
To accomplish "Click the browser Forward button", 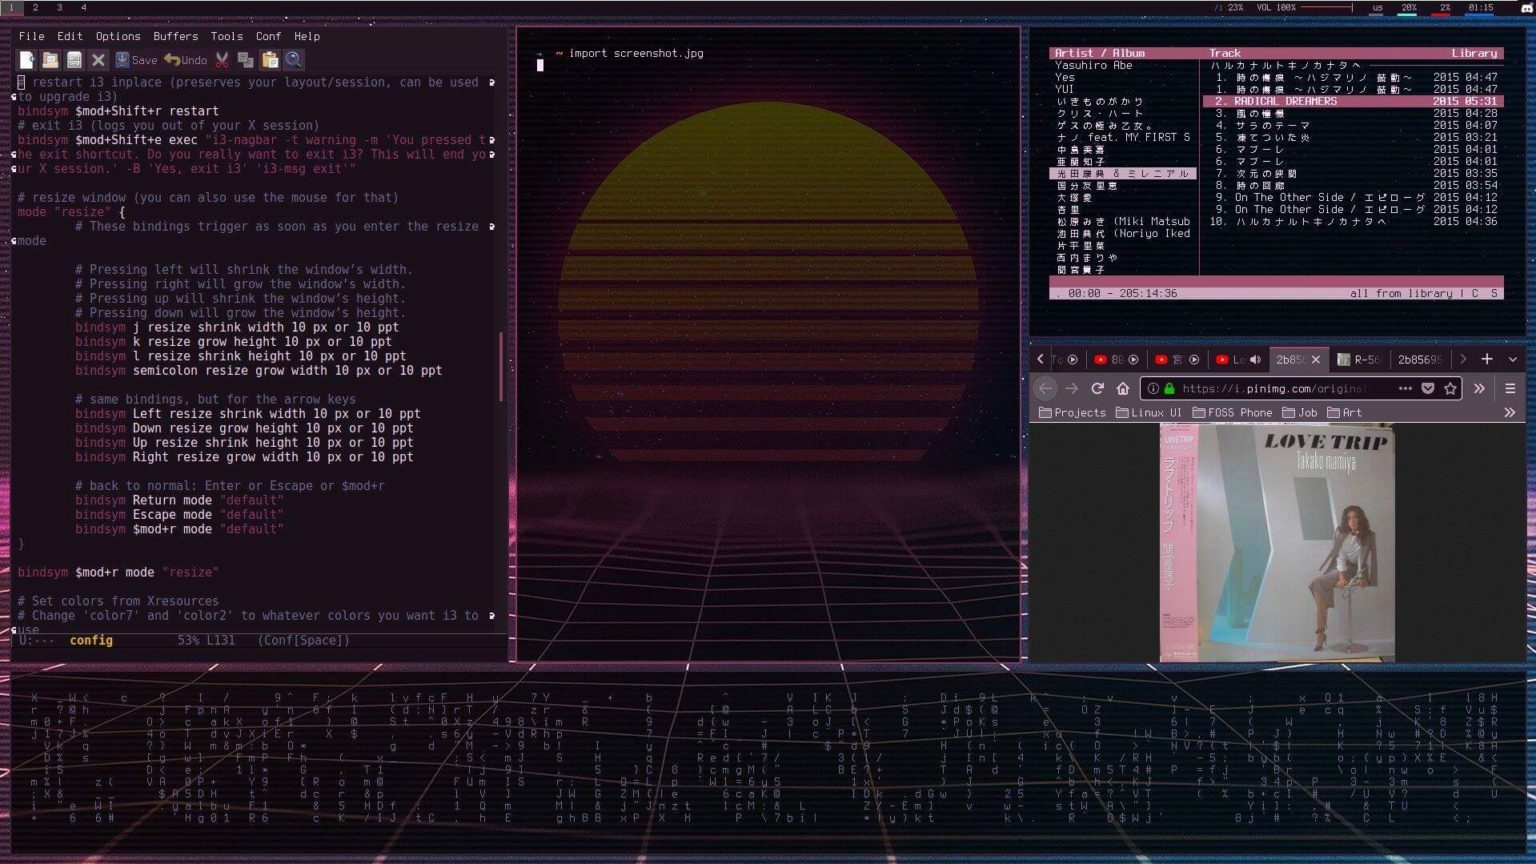I will pyautogui.click(x=1072, y=388).
